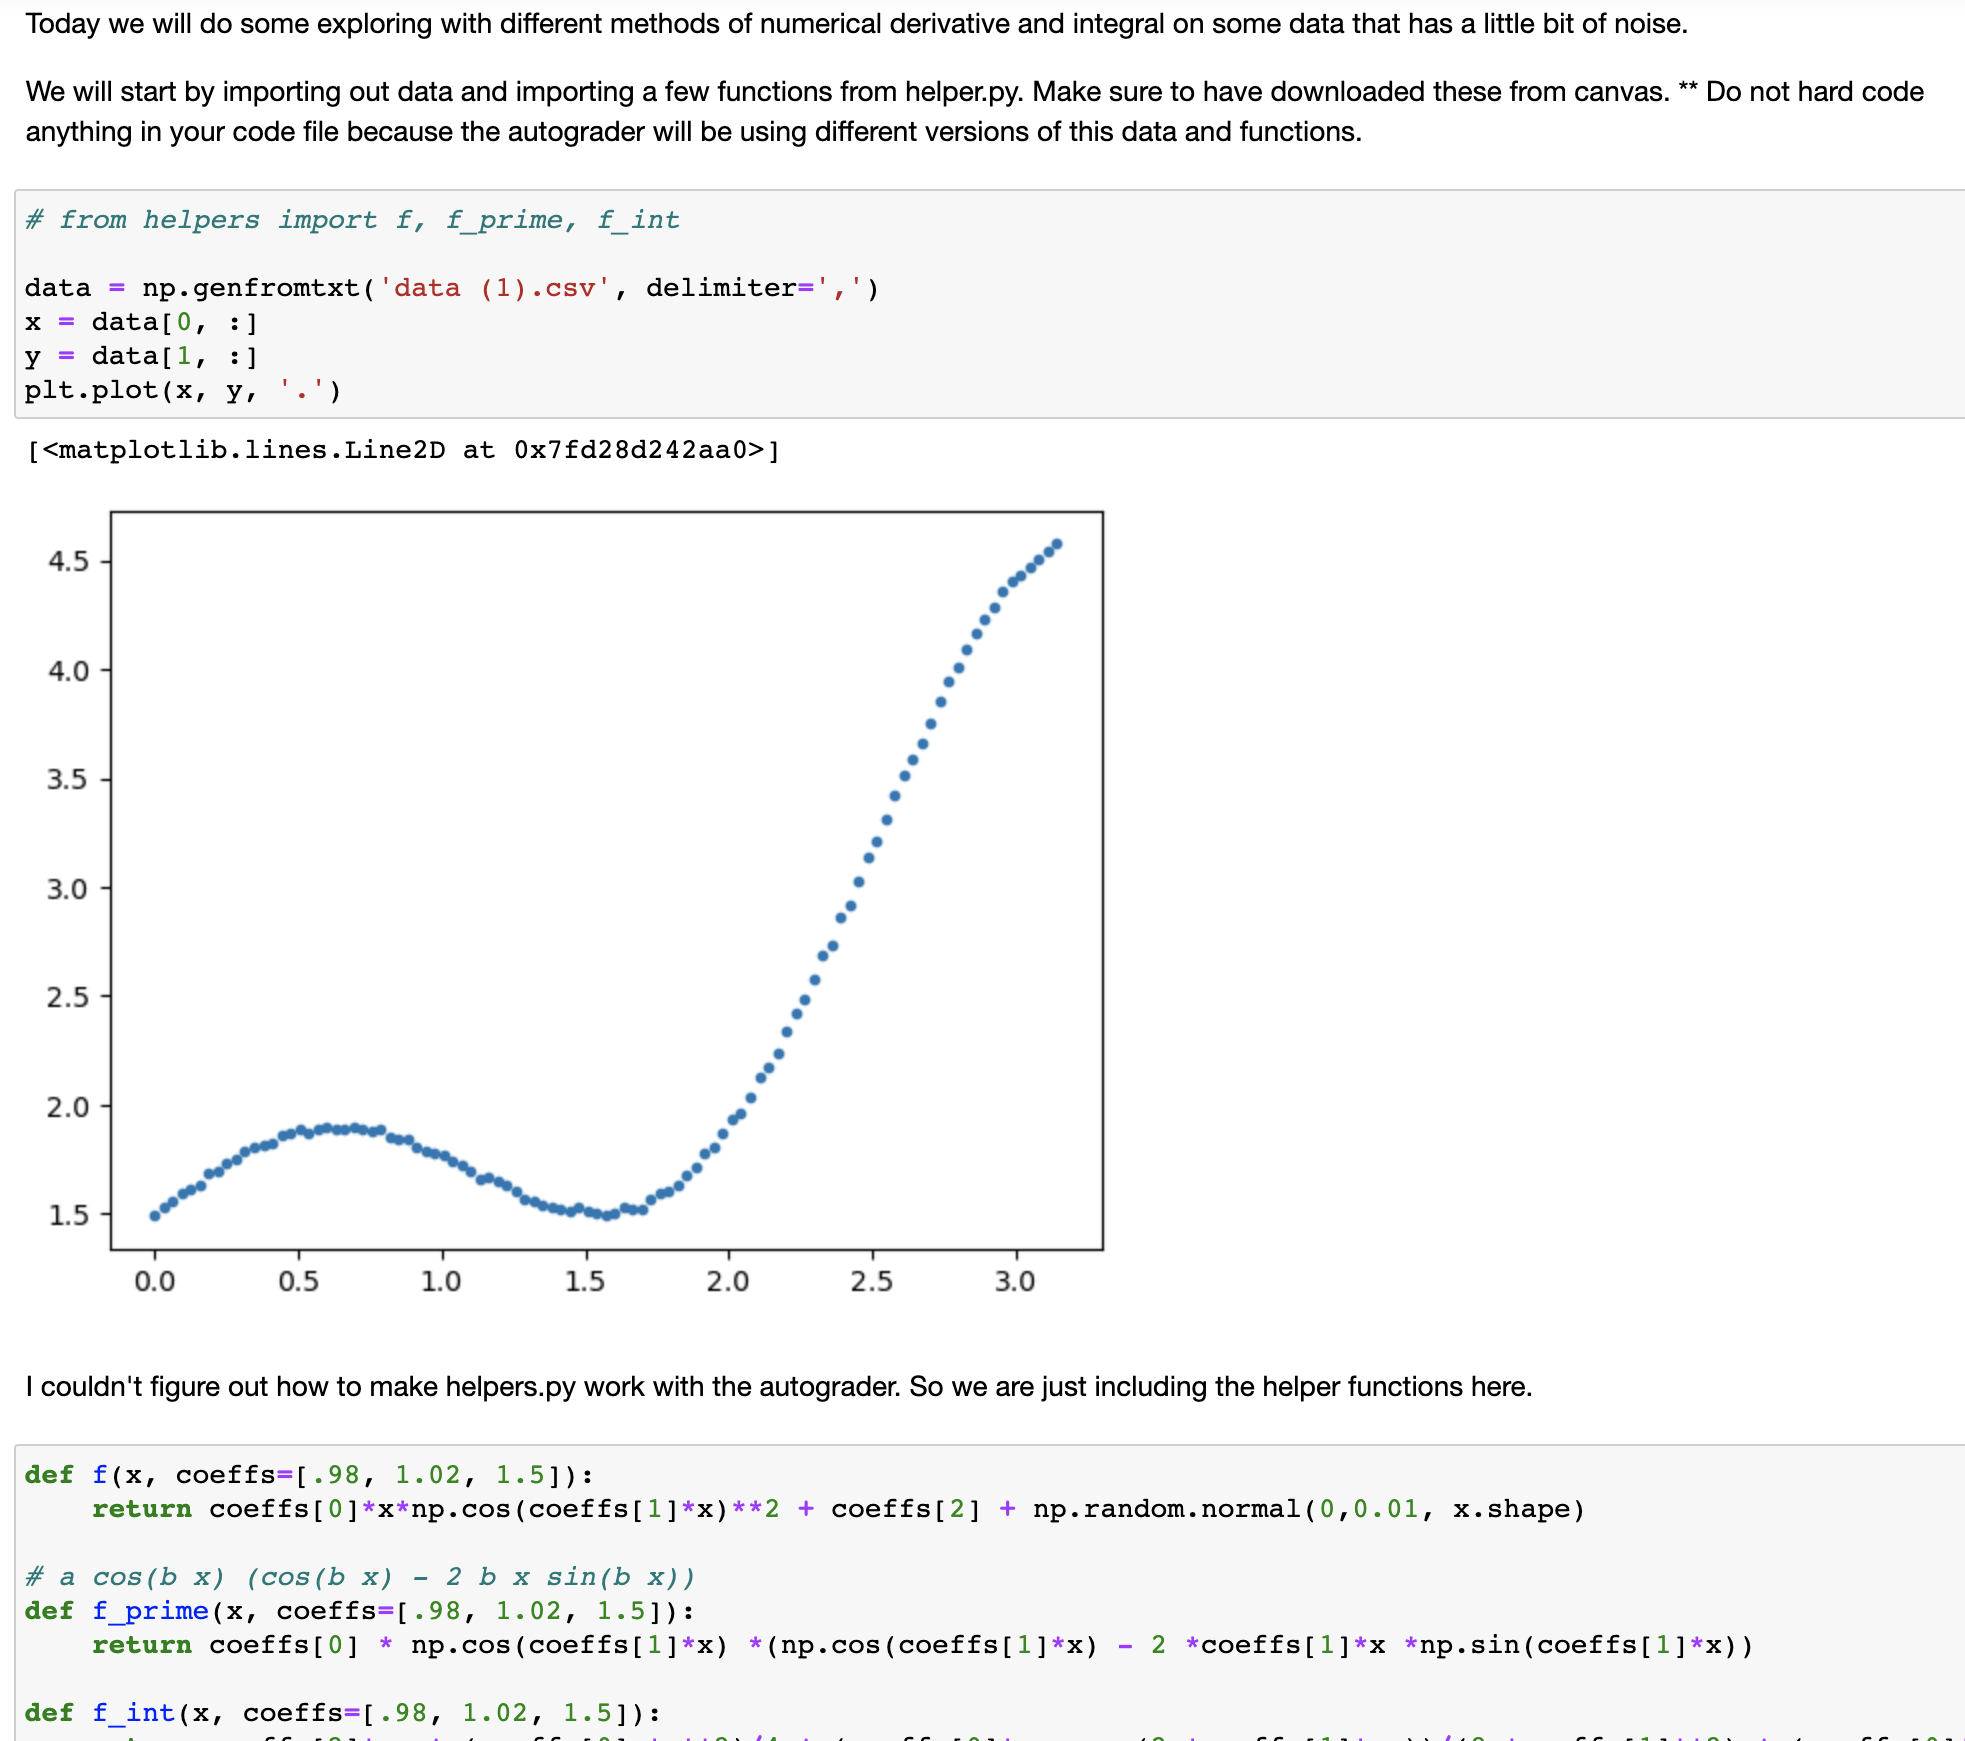1965x1741 pixels.
Task: Click the 0.0 x-axis tick label
Action: (x=154, y=1281)
